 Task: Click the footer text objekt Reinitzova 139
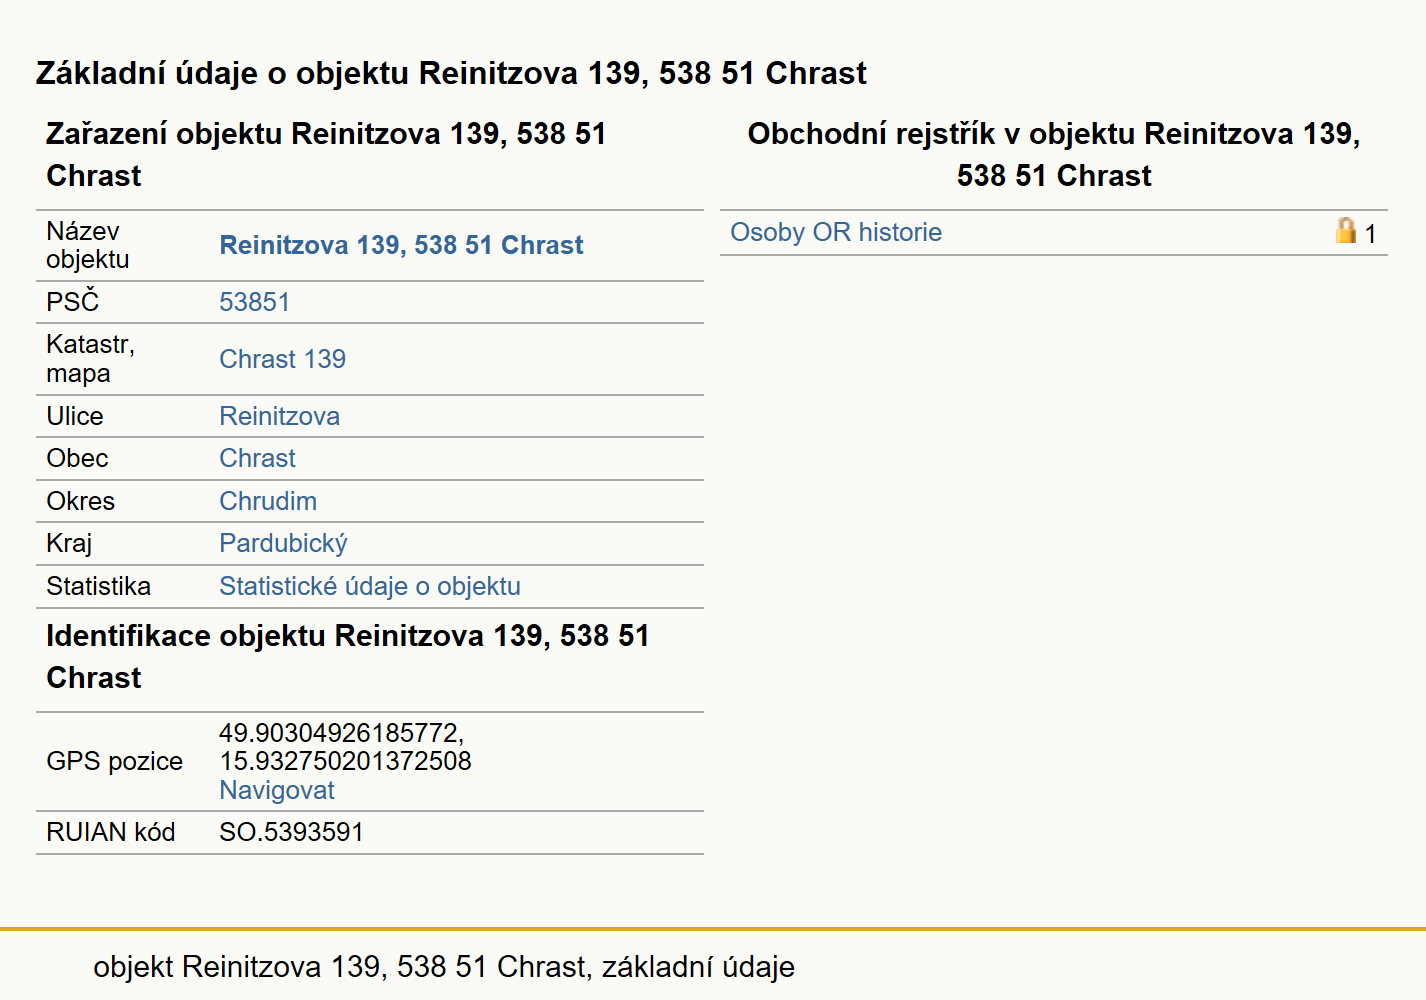click(x=444, y=967)
